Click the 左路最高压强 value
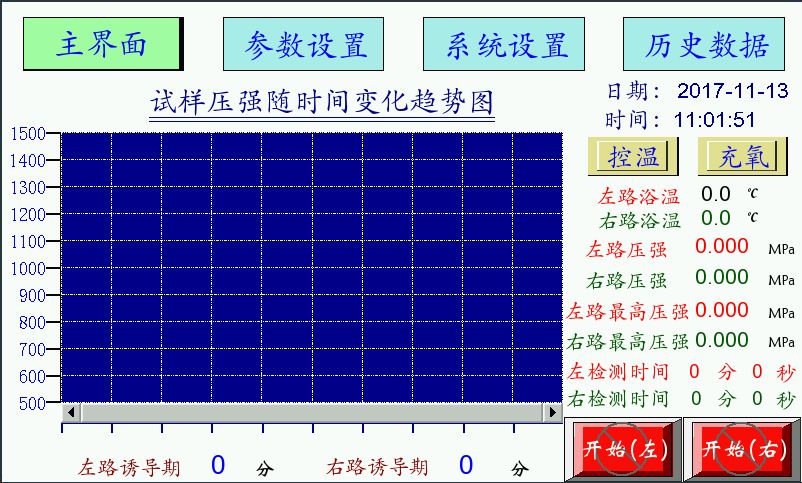 click(x=722, y=310)
